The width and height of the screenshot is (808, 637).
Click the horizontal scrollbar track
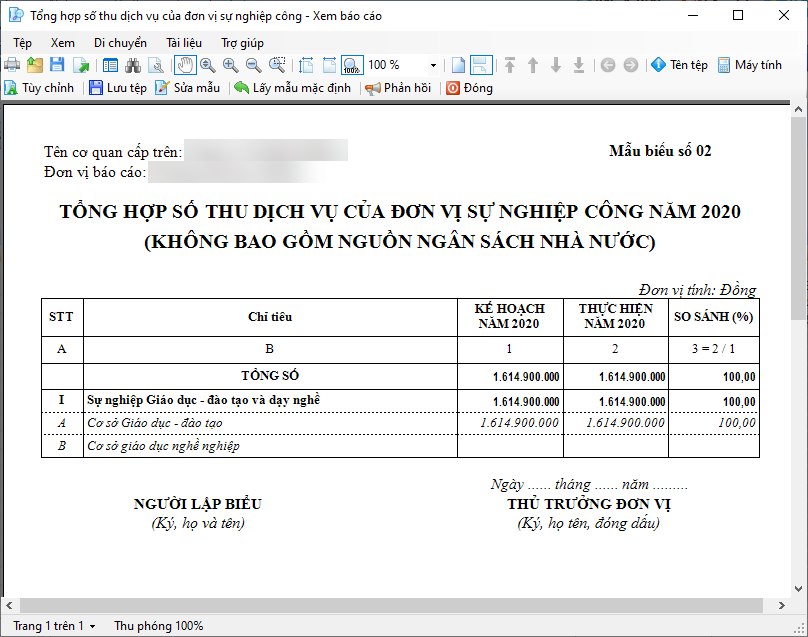coord(391,605)
